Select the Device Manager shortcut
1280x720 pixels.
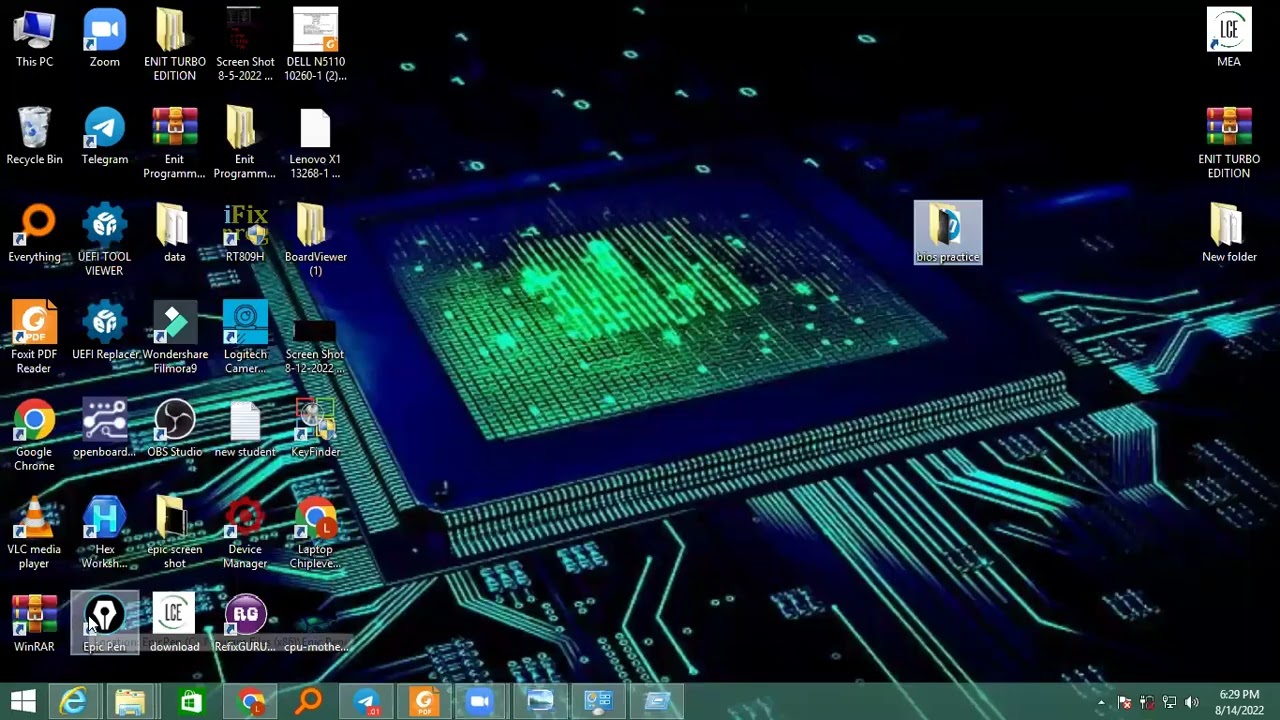(x=245, y=533)
